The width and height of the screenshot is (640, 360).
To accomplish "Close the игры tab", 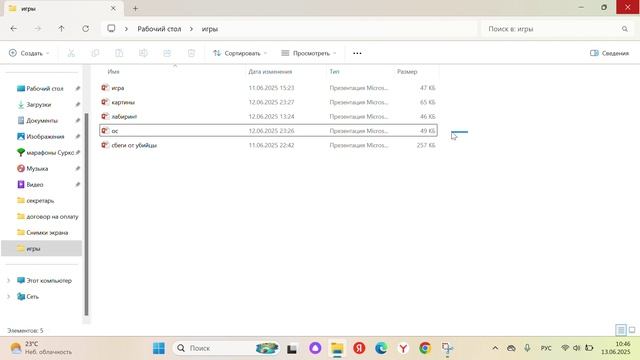I will pyautogui.click(x=113, y=8).
